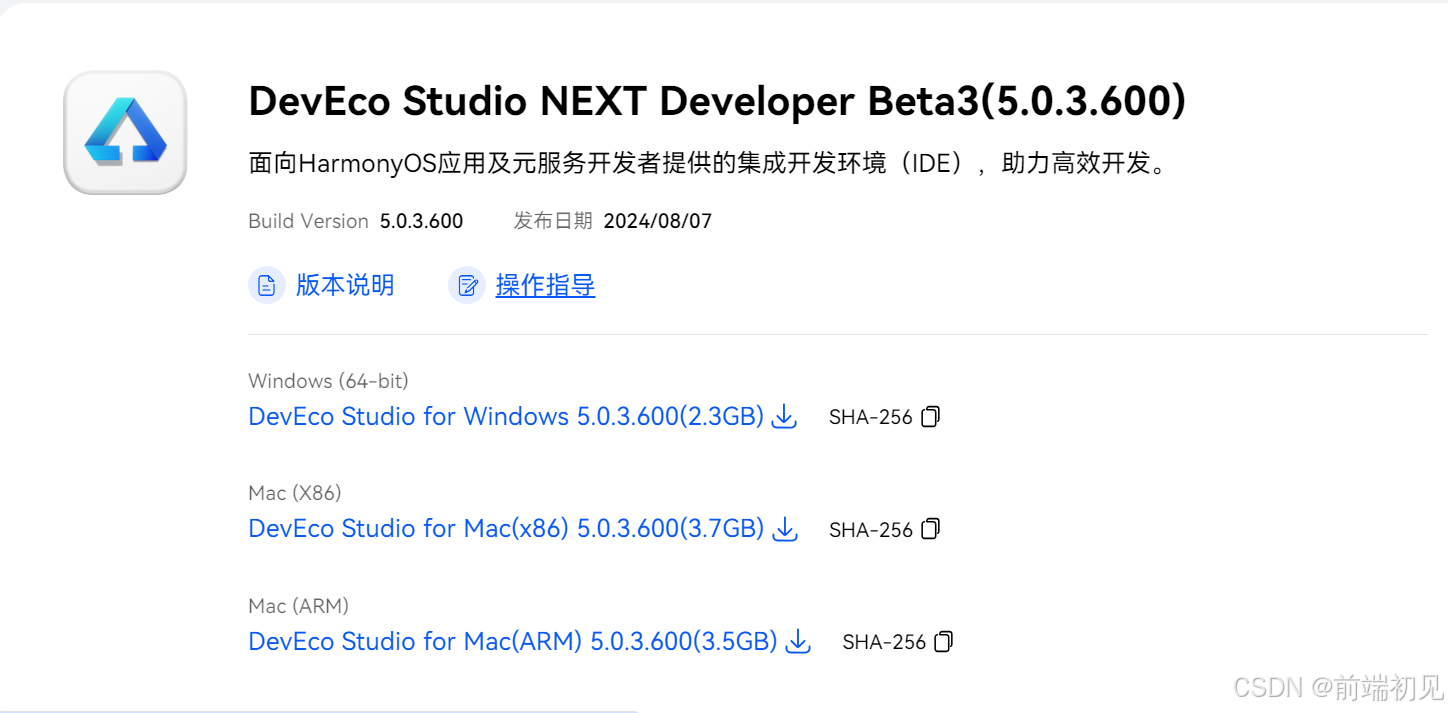
Task: Click the HarmonyOS IDE description sentence
Action: click(708, 164)
